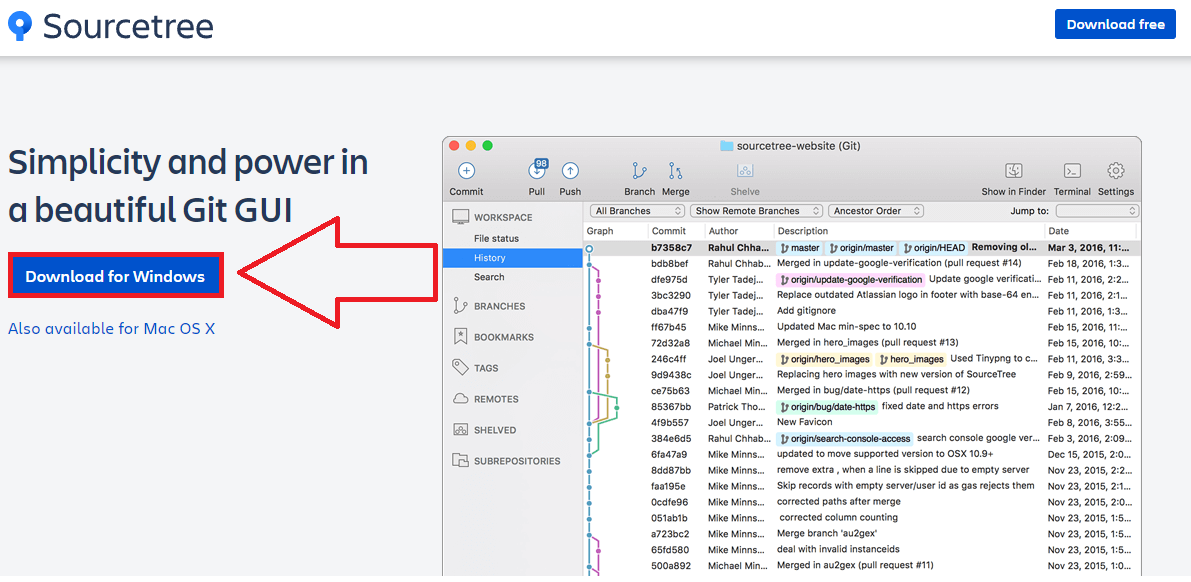The width and height of the screenshot is (1191, 582).
Task: Click the TAGS sidebar icon
Action: click(460, 368)
